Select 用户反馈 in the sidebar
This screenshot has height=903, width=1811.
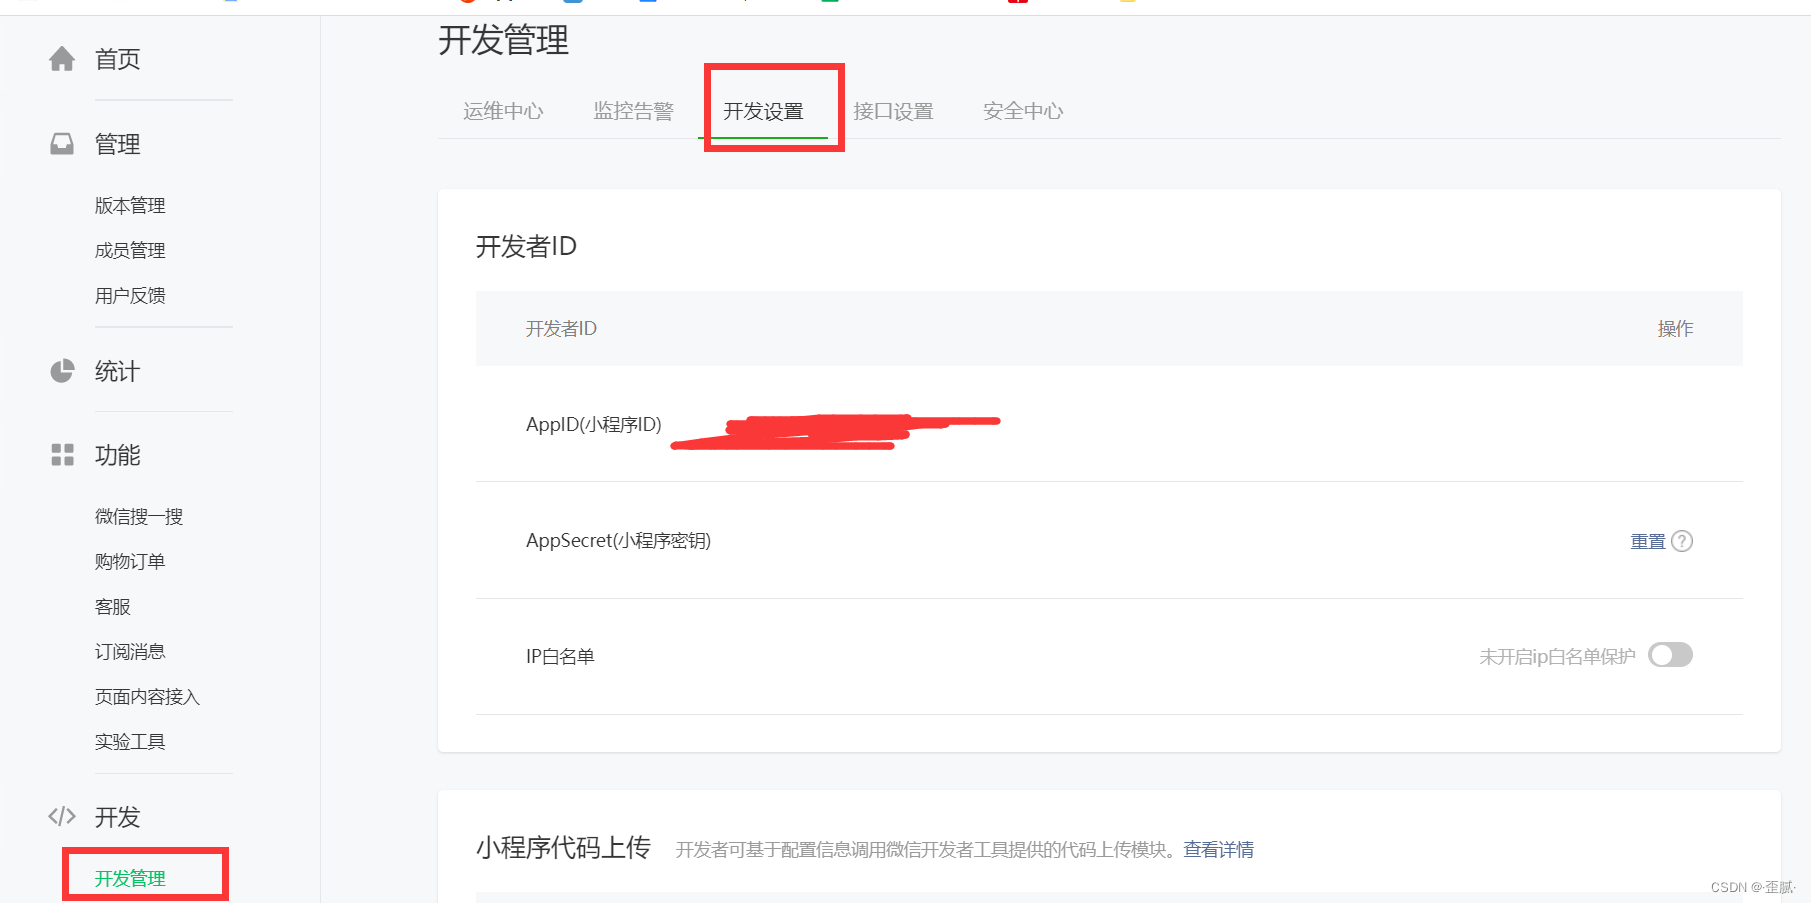pos(129,295)
